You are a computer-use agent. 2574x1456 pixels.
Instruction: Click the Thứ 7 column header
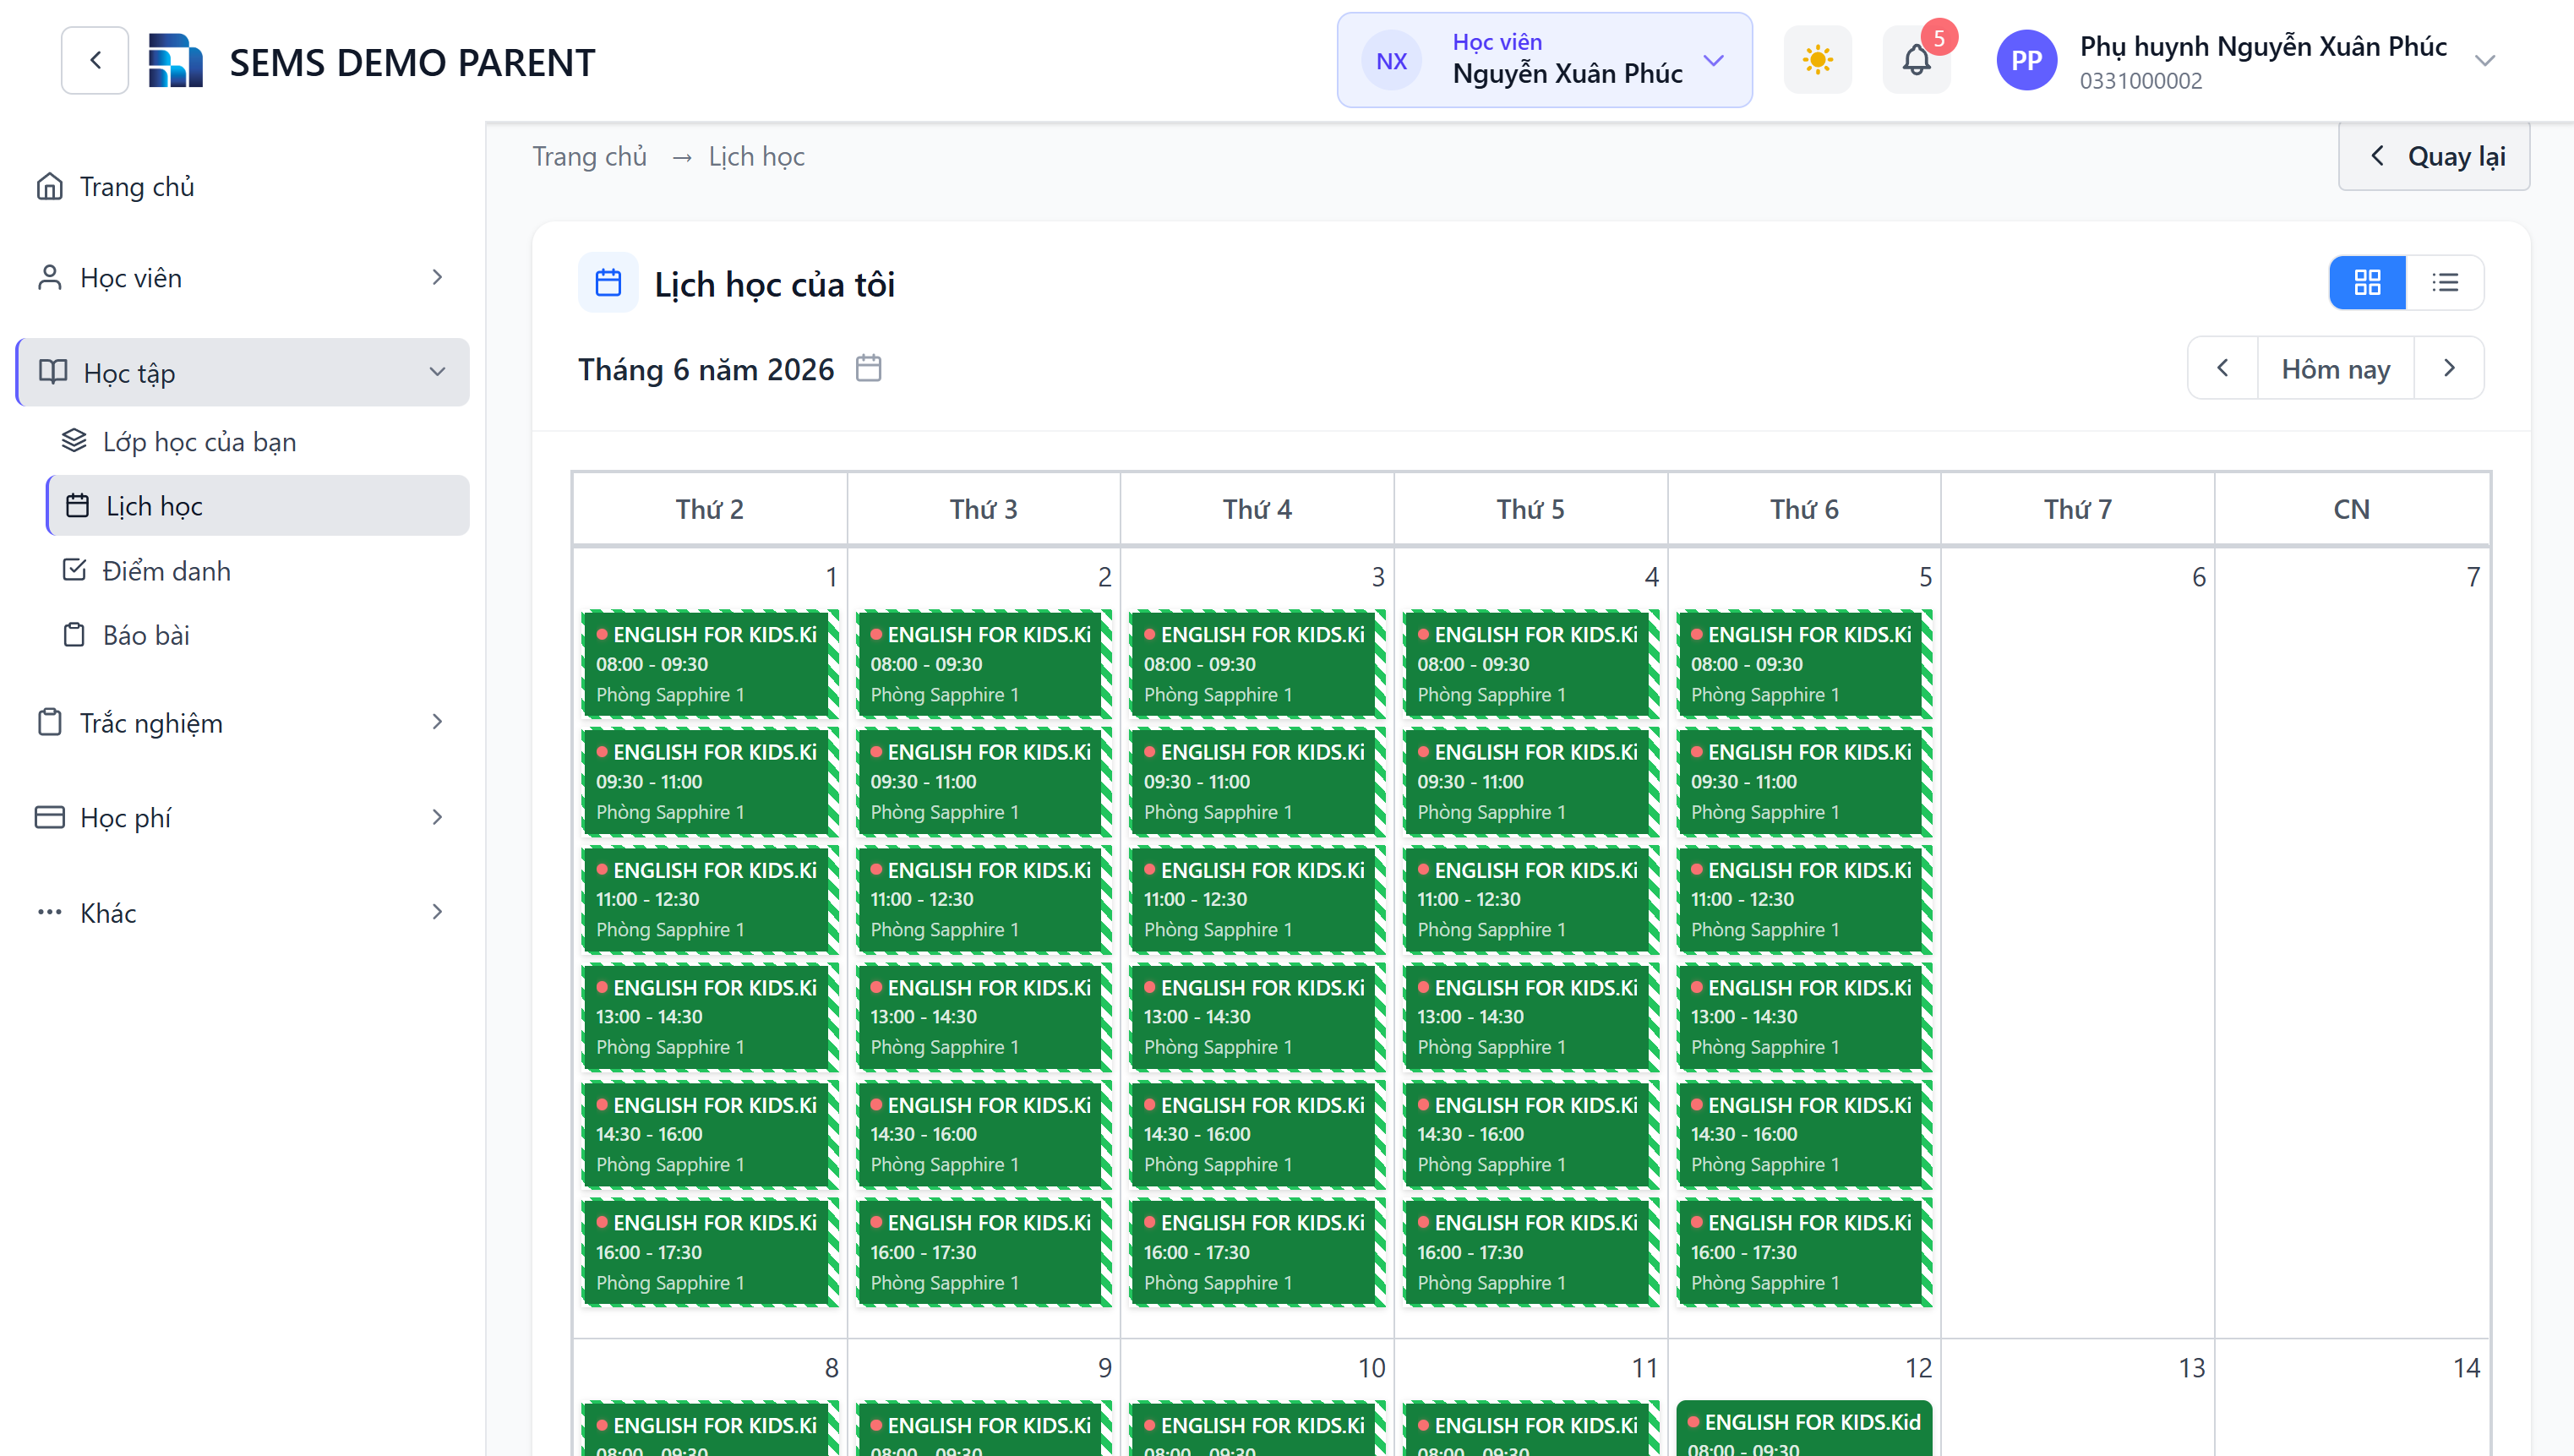[2077, 509]
